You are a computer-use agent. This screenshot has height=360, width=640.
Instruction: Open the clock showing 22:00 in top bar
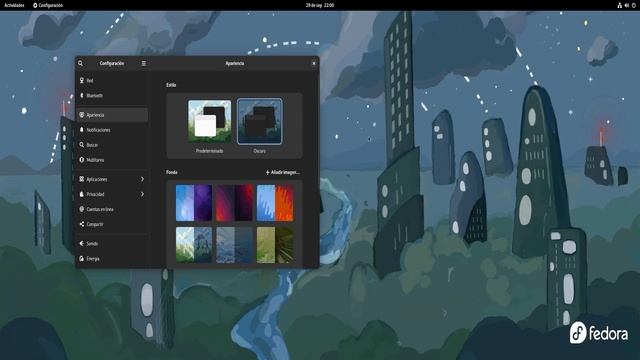[x=320, y=5]
